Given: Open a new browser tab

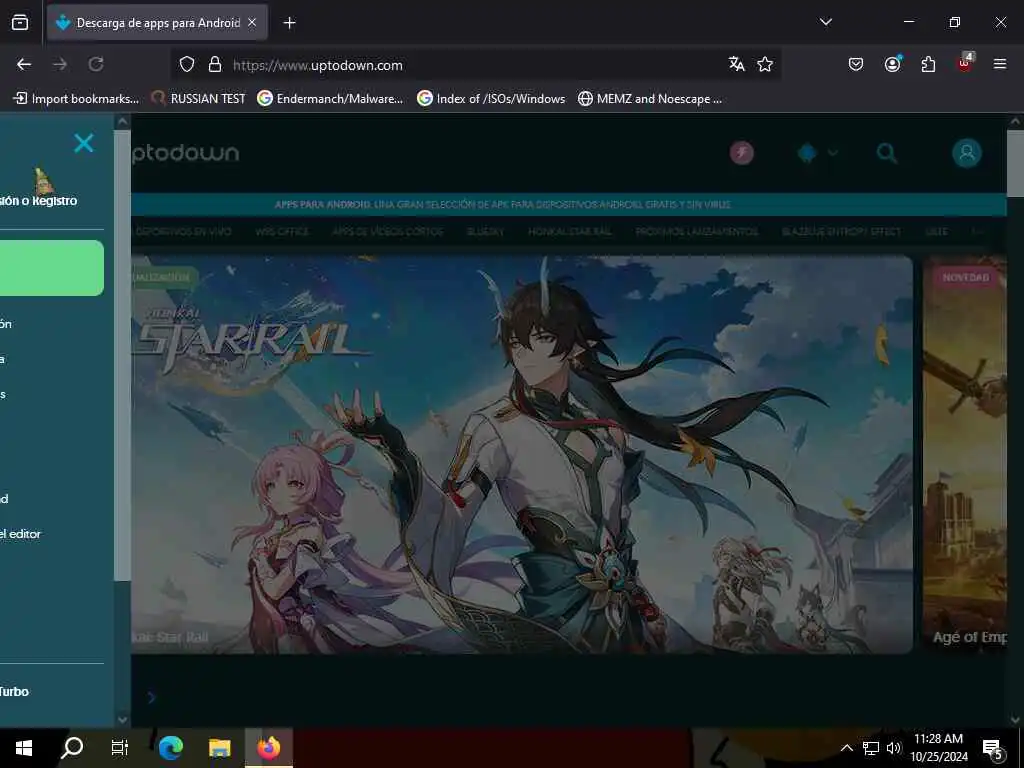Looking at the screenshot, I should 289,23.
